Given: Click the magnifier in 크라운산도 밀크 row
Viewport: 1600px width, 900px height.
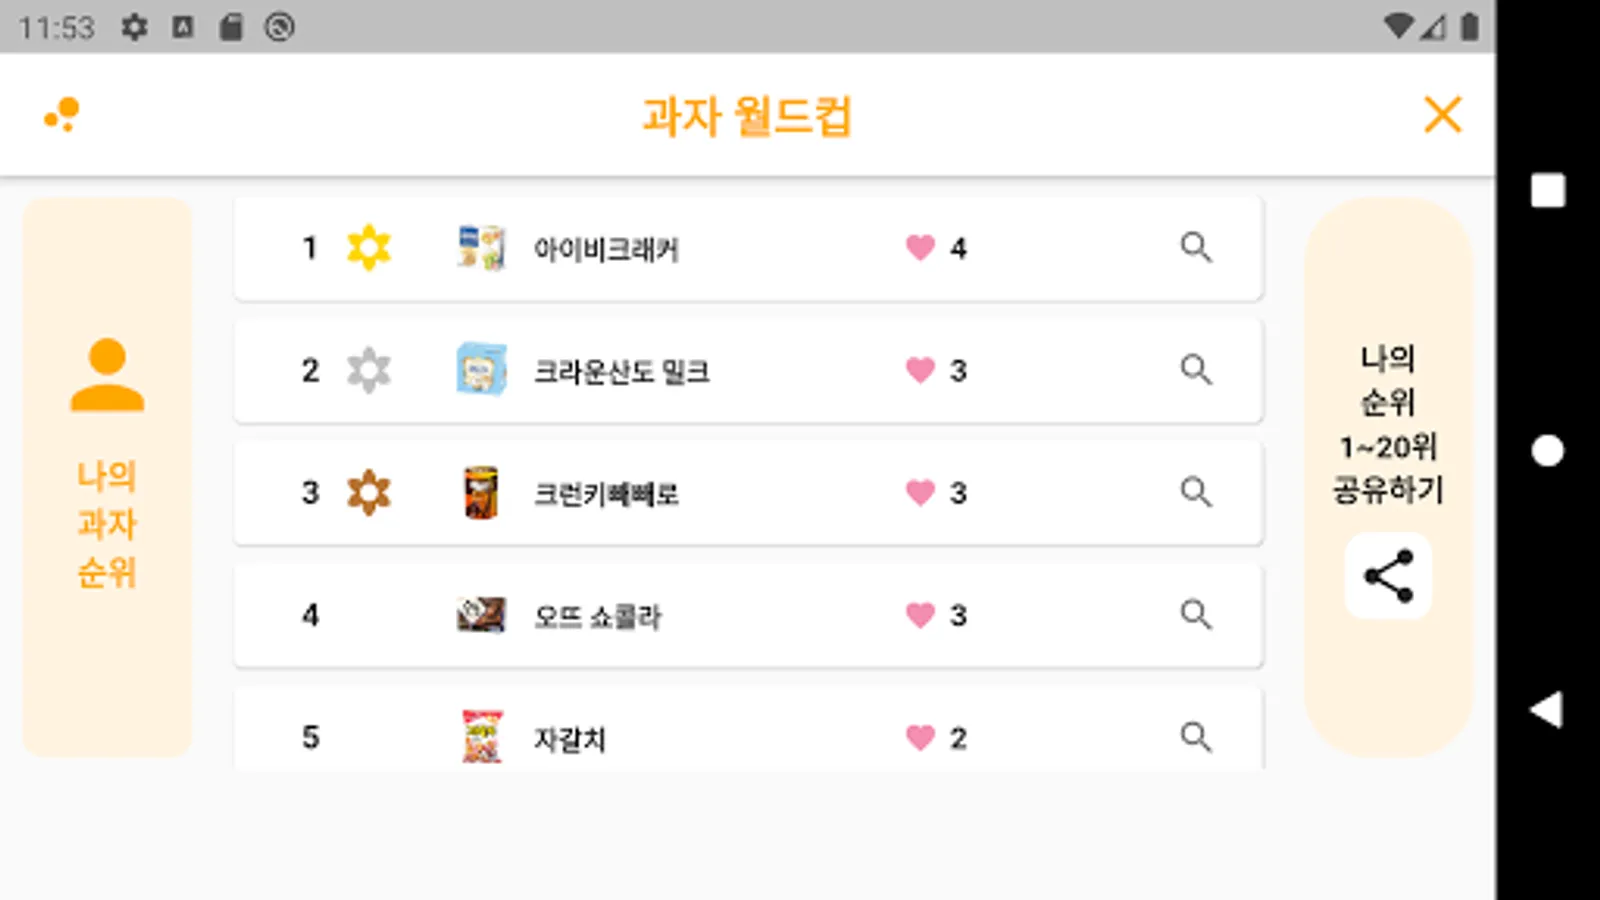Looking at the screenshot, I should tap(1195, 370).
